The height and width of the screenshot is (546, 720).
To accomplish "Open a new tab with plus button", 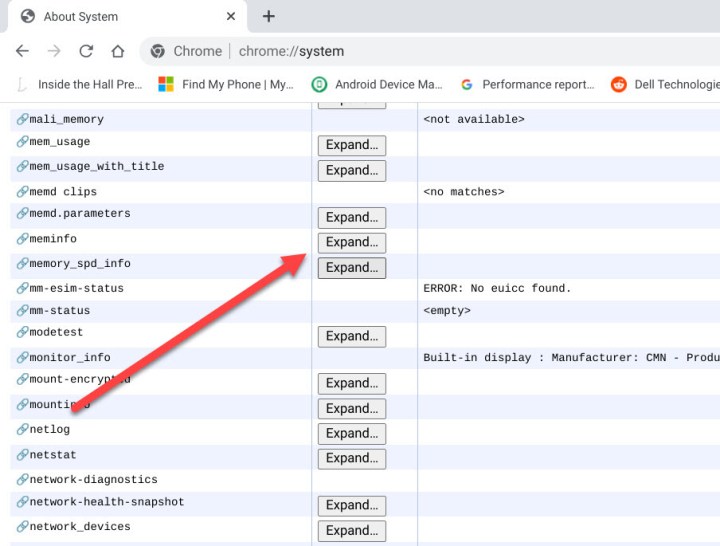I will click(269, 16).
